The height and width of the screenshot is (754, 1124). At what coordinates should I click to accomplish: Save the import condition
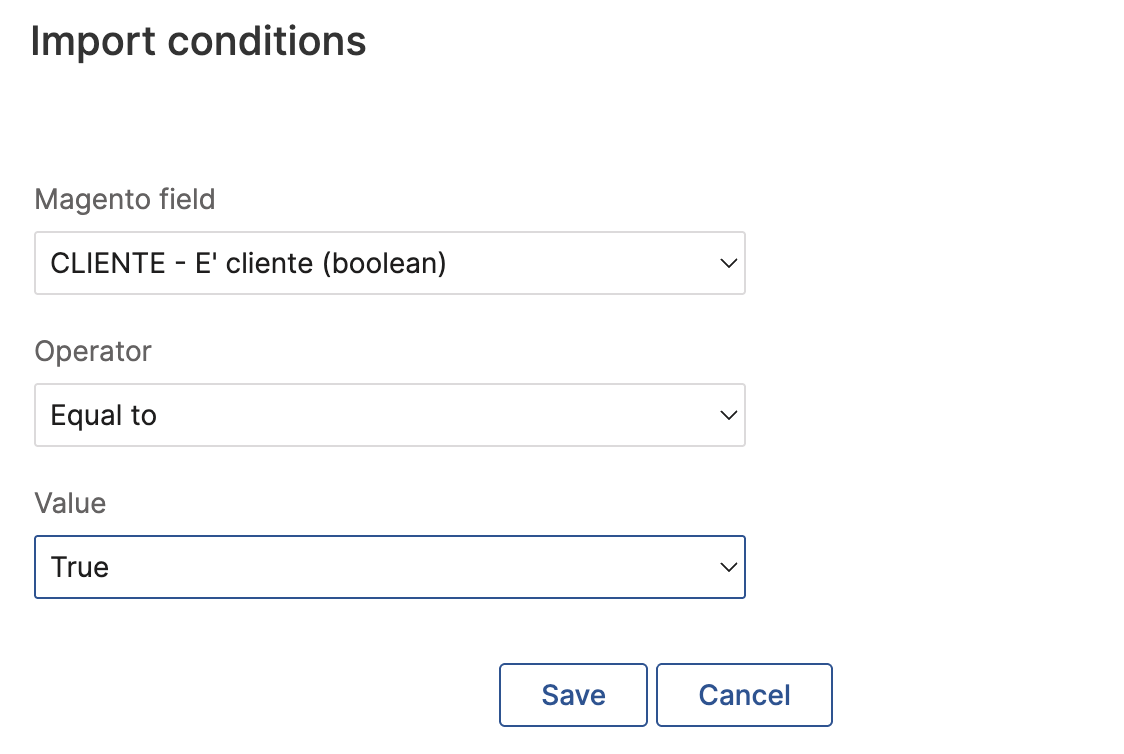click(x=573, y=695)
